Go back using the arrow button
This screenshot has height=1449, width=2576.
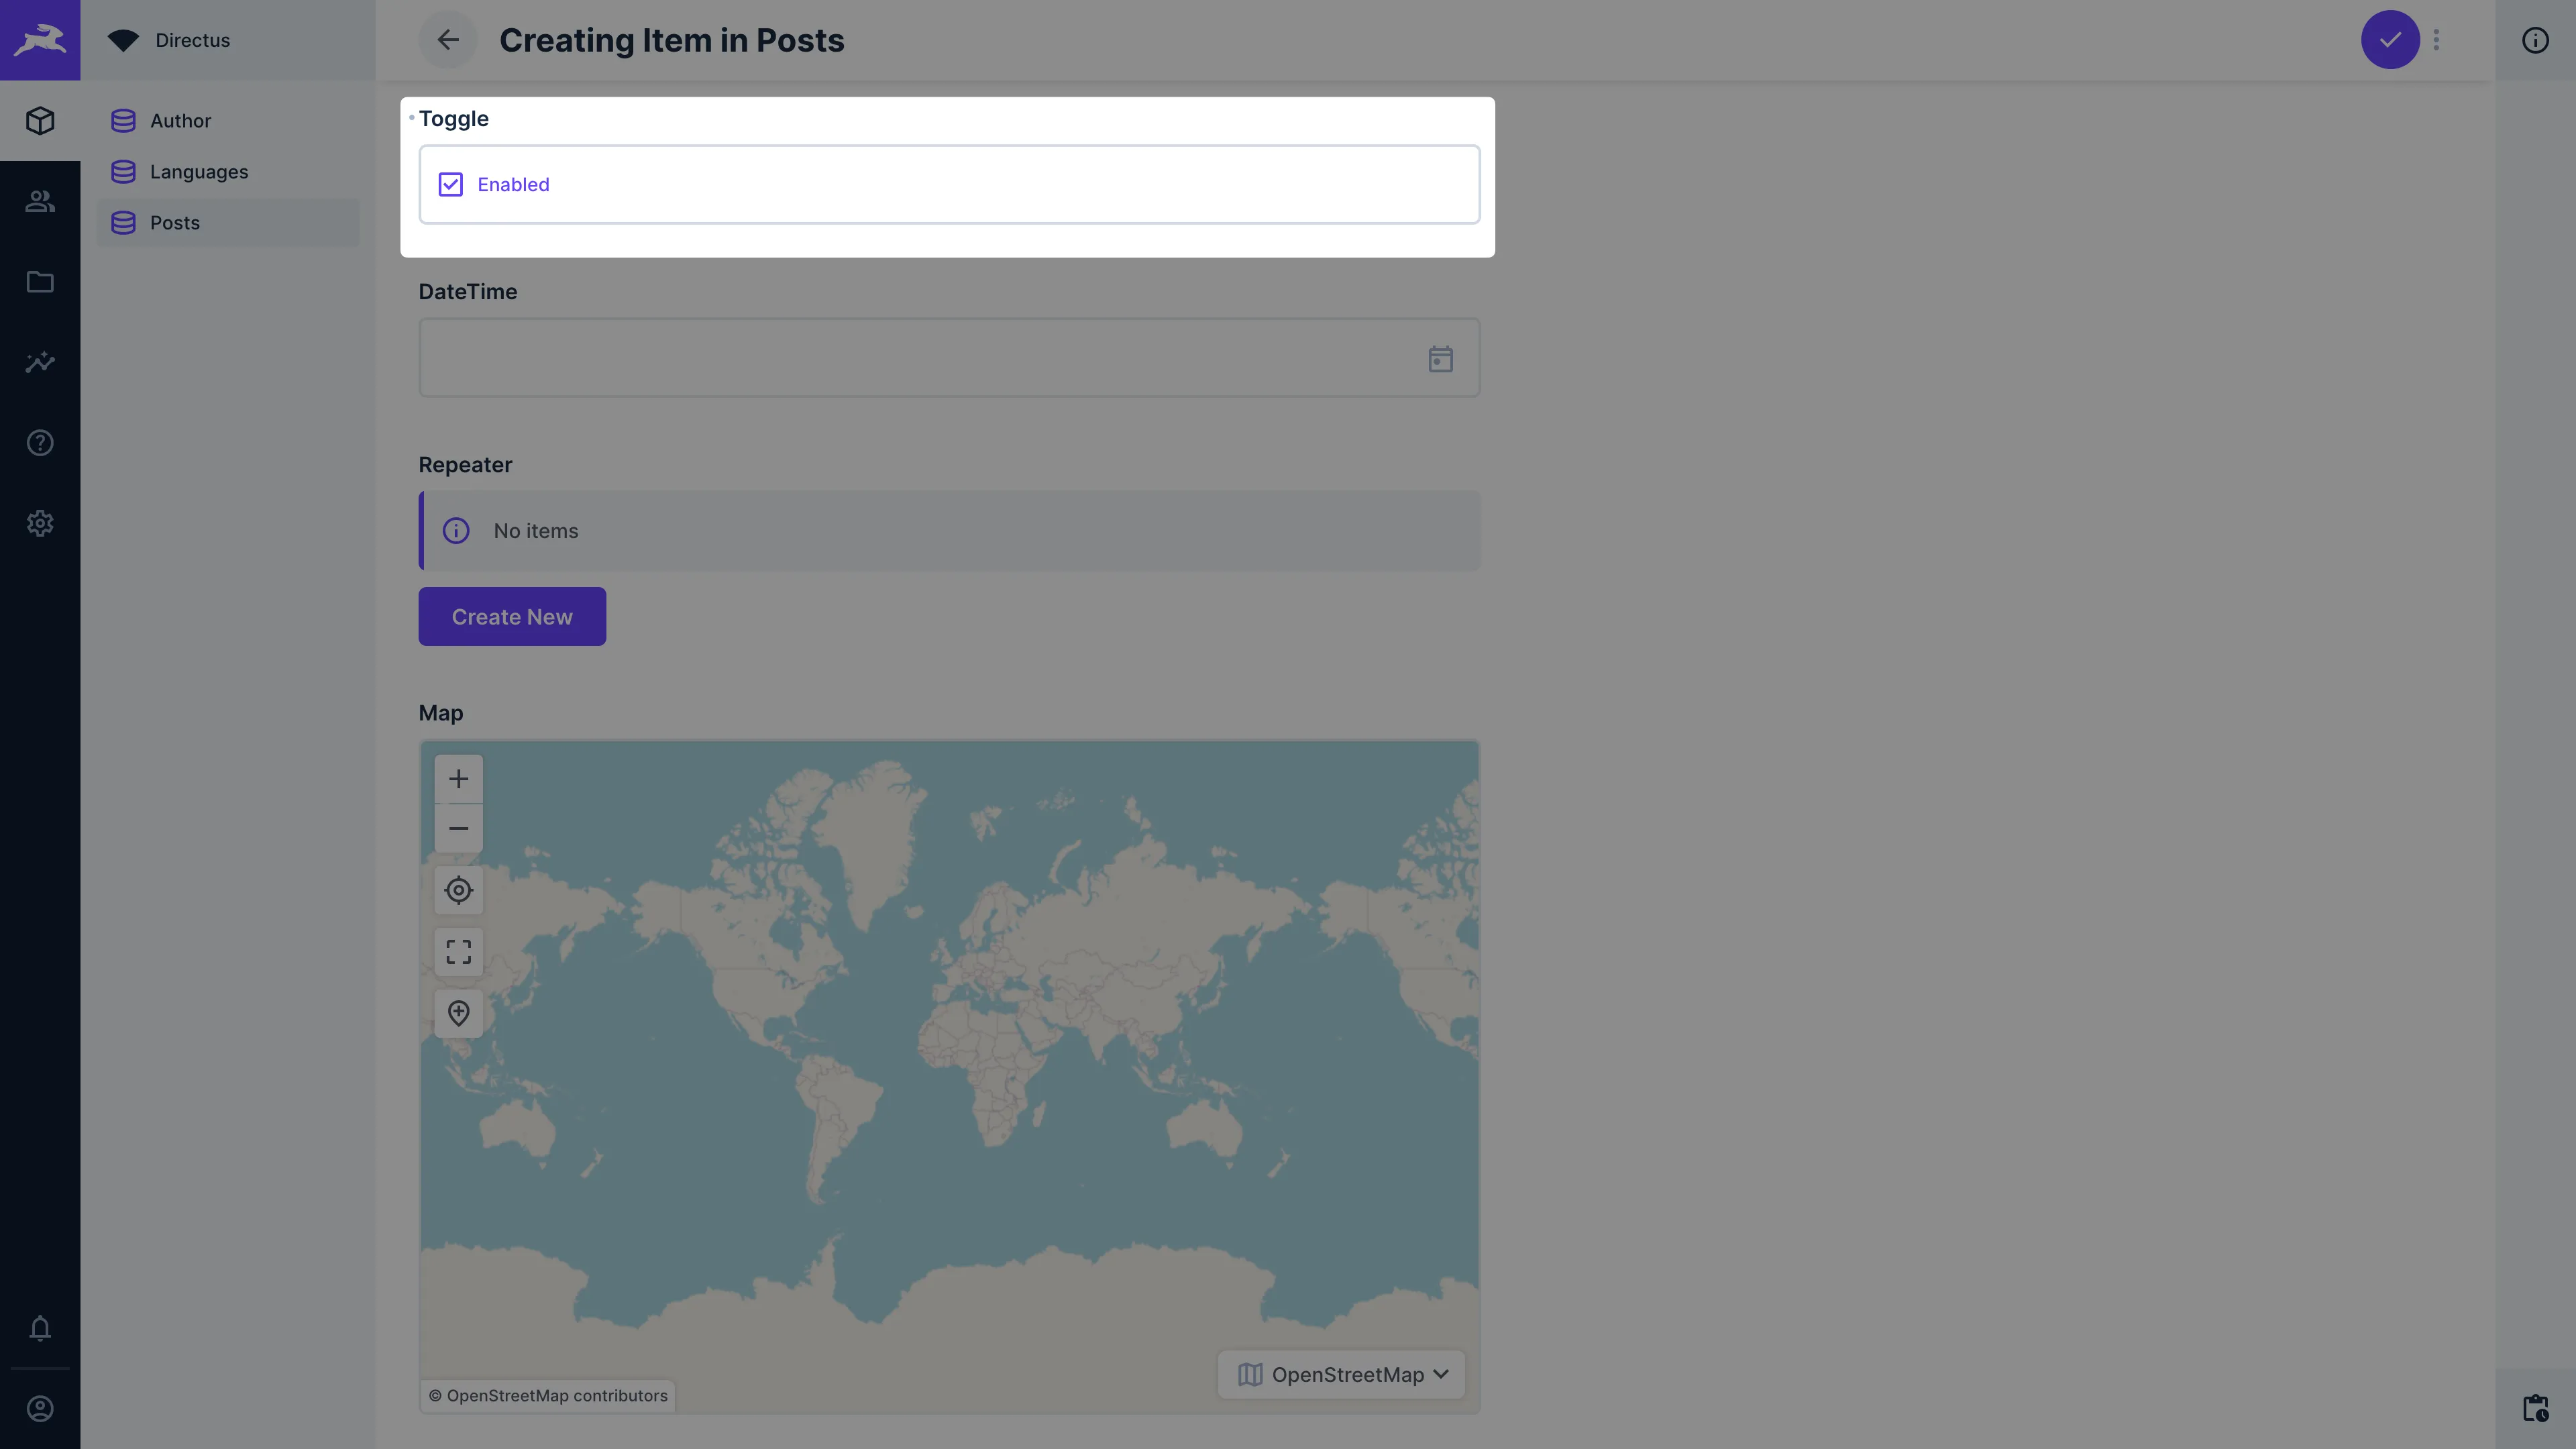pos(447,40)
